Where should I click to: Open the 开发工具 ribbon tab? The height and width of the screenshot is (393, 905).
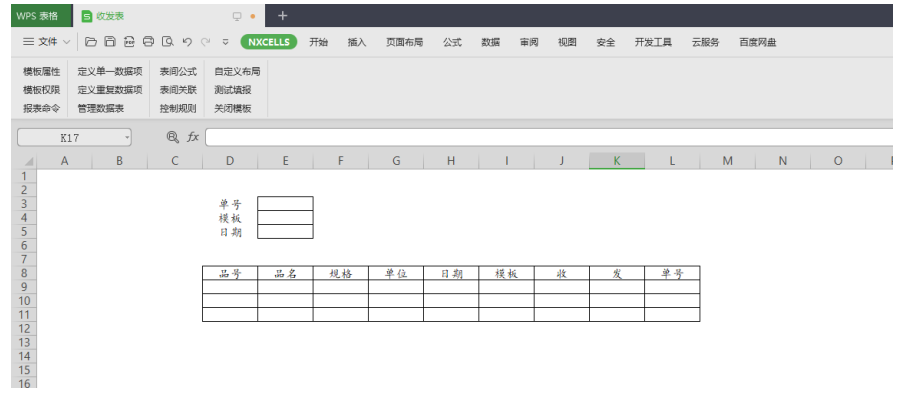[653, 42]
